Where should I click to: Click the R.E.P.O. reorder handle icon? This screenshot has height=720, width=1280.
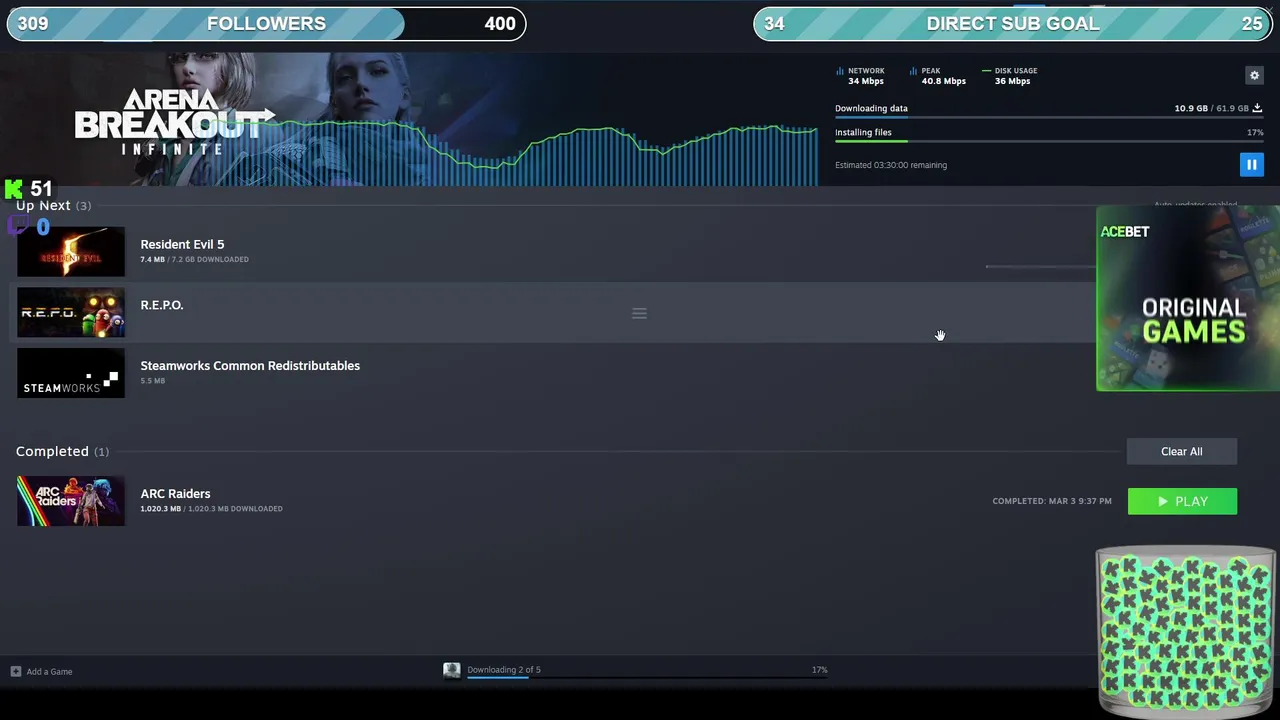point(639,313)
